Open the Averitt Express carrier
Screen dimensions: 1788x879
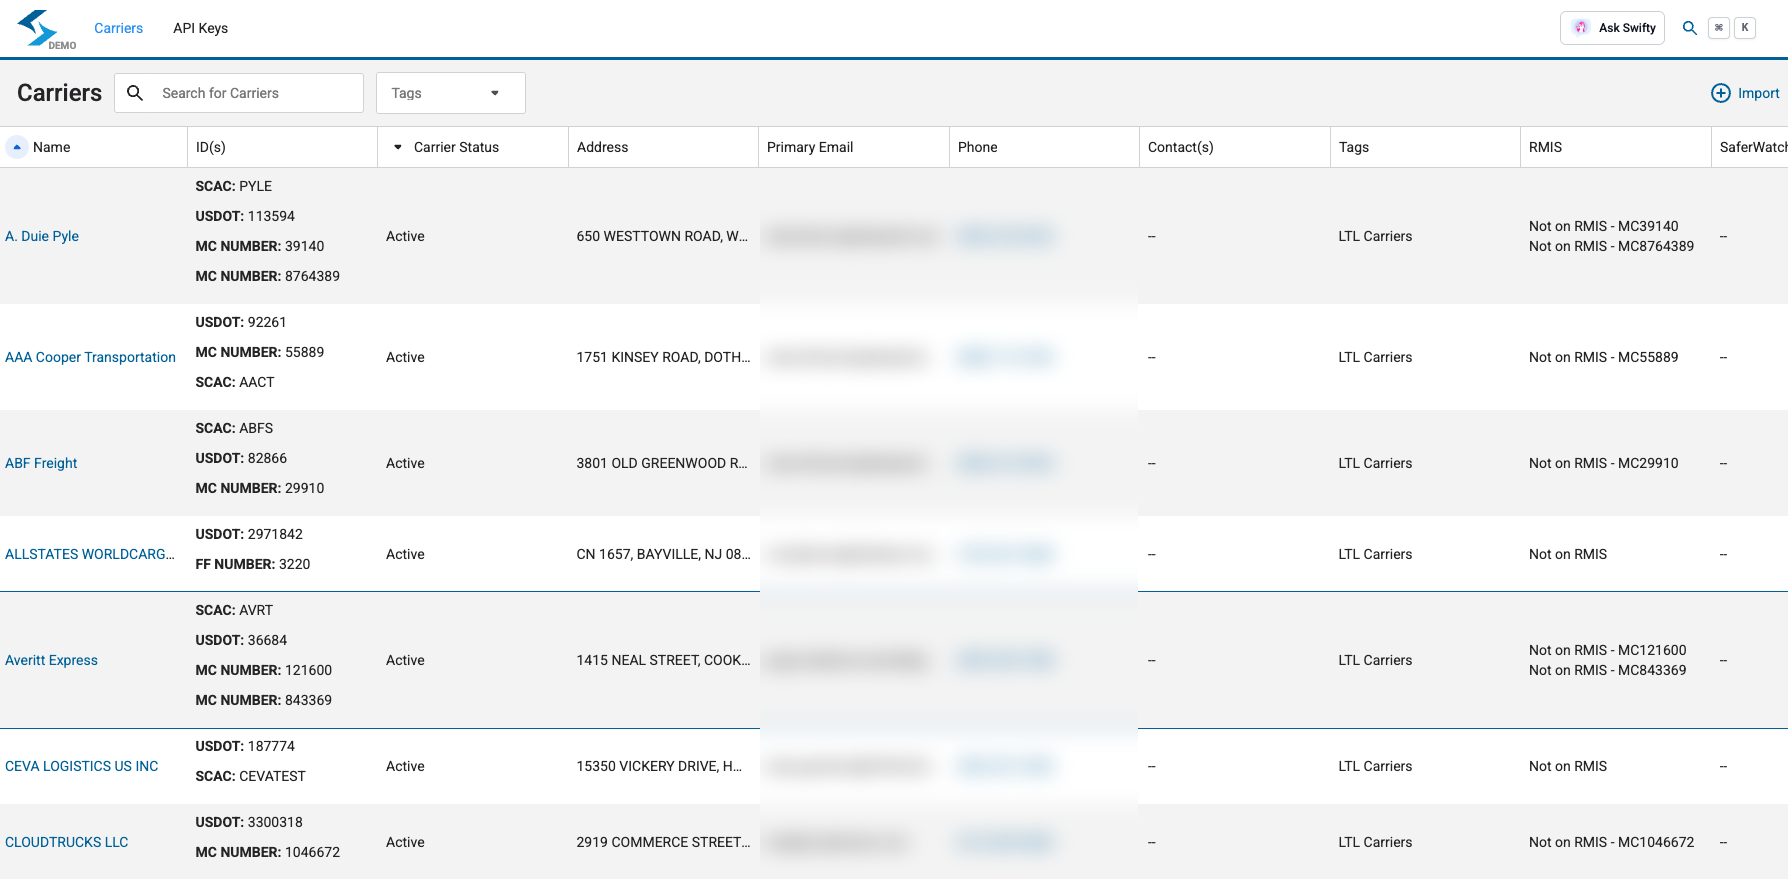51,660
